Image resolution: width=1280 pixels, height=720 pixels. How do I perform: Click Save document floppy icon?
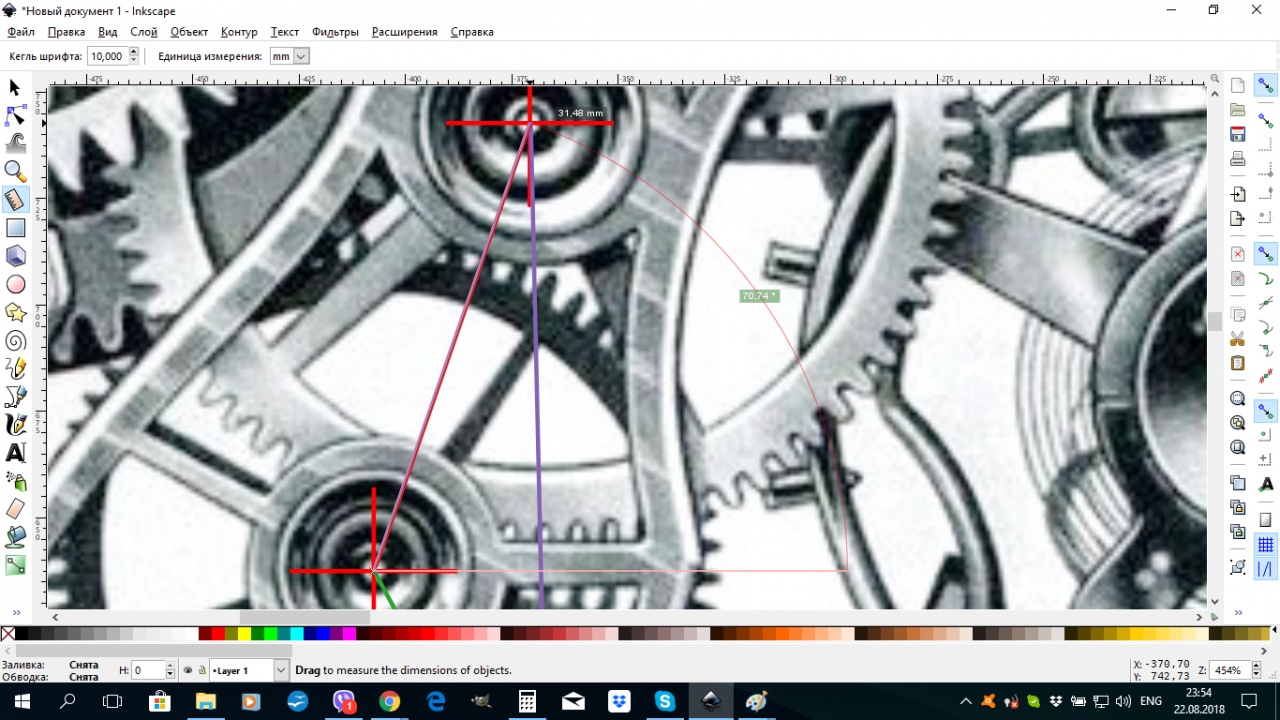pos(1238,133)
